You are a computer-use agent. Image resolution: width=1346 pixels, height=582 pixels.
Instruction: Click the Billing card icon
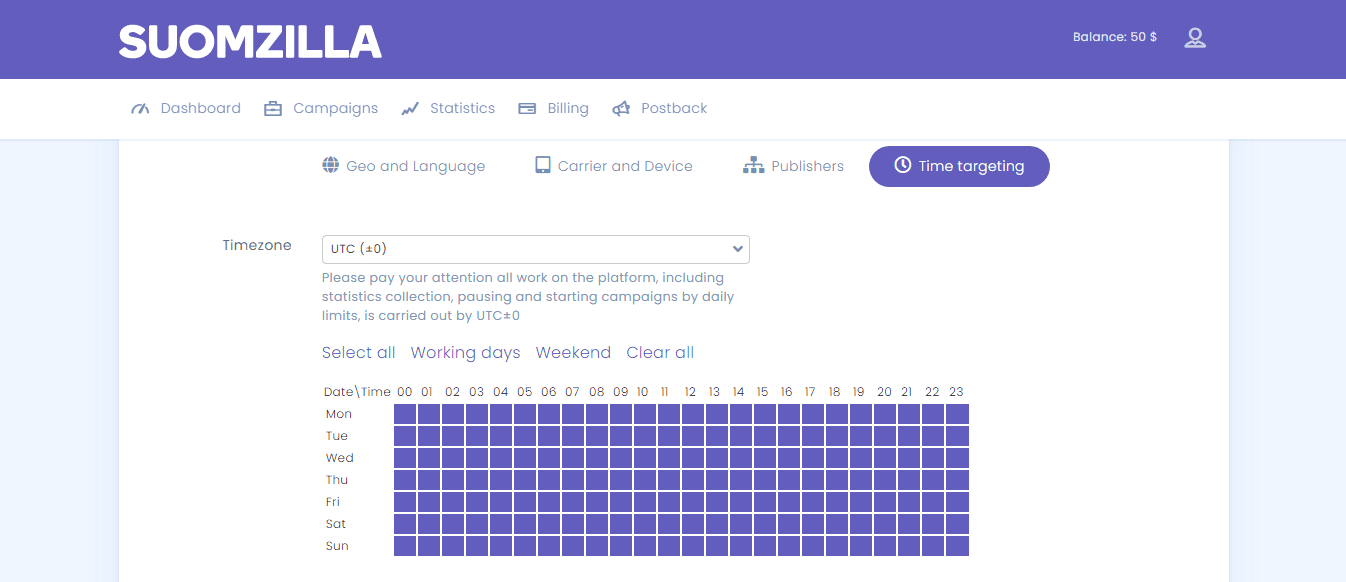[x=527, y=108]
